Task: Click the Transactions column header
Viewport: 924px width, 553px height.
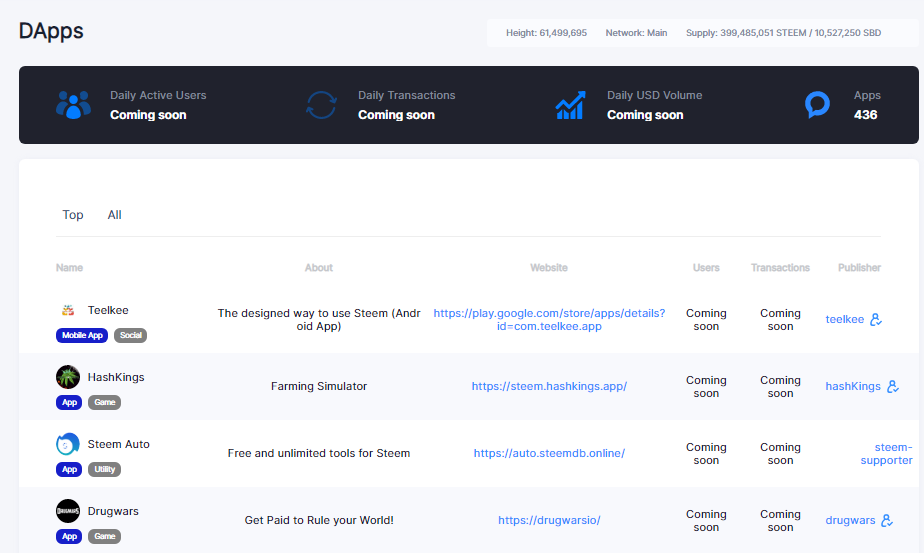Action: 780,268
